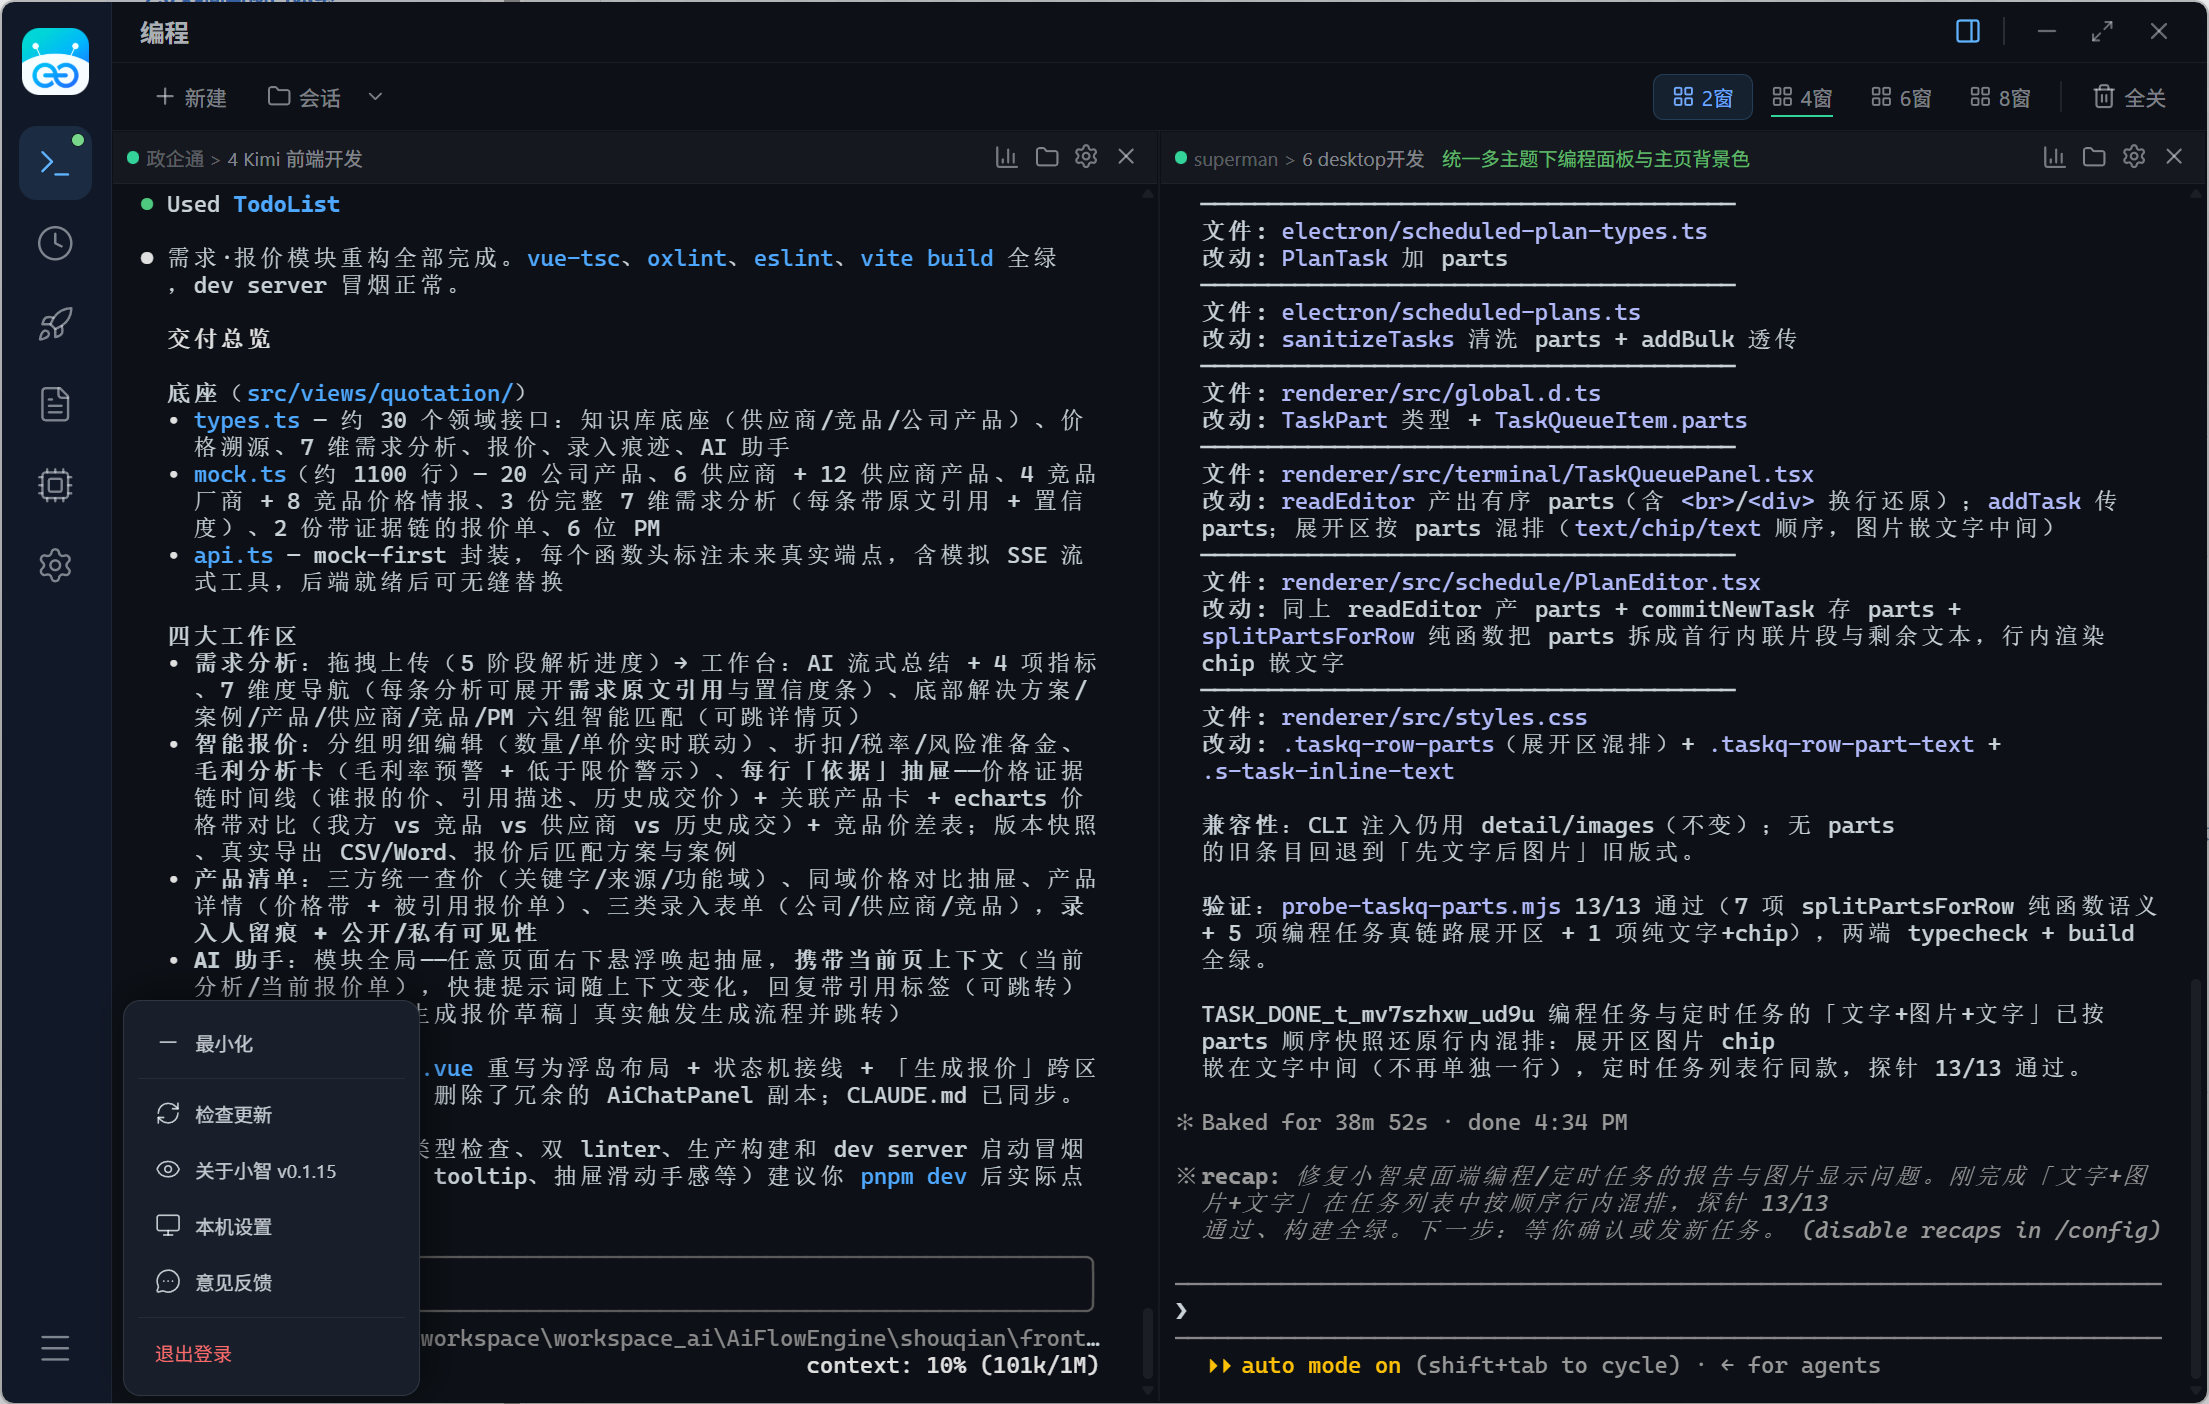
Task: Click the 统一多主题下编程面板与主页背景色 title
Action: [1595, 159]
